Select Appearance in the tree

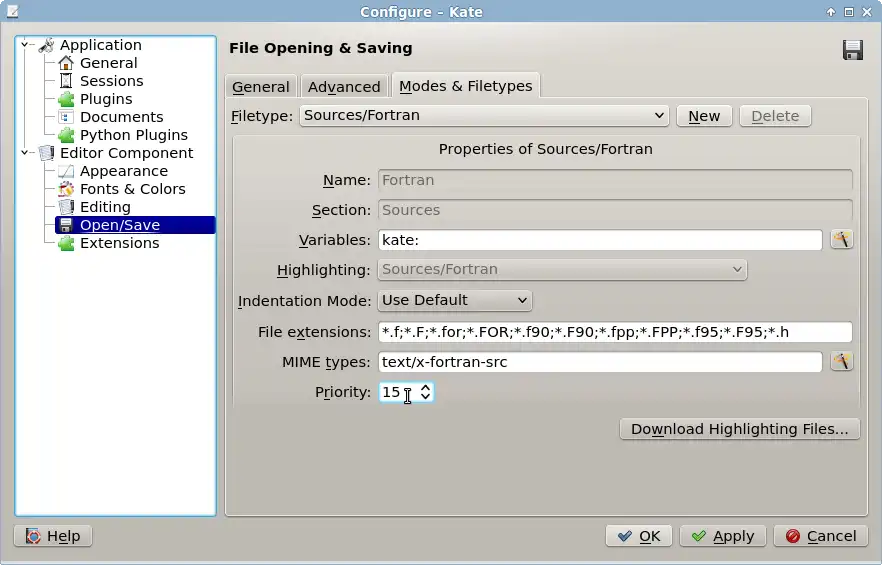[x=124, y=171]
